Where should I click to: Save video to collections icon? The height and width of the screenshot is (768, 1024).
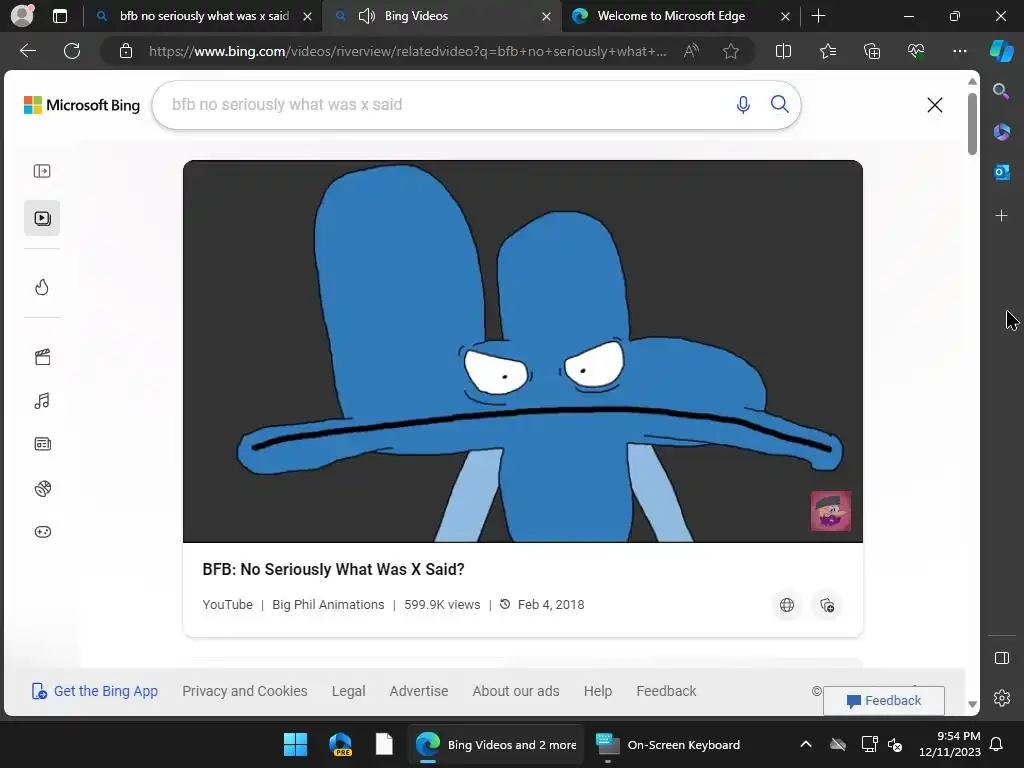(827, 605)
